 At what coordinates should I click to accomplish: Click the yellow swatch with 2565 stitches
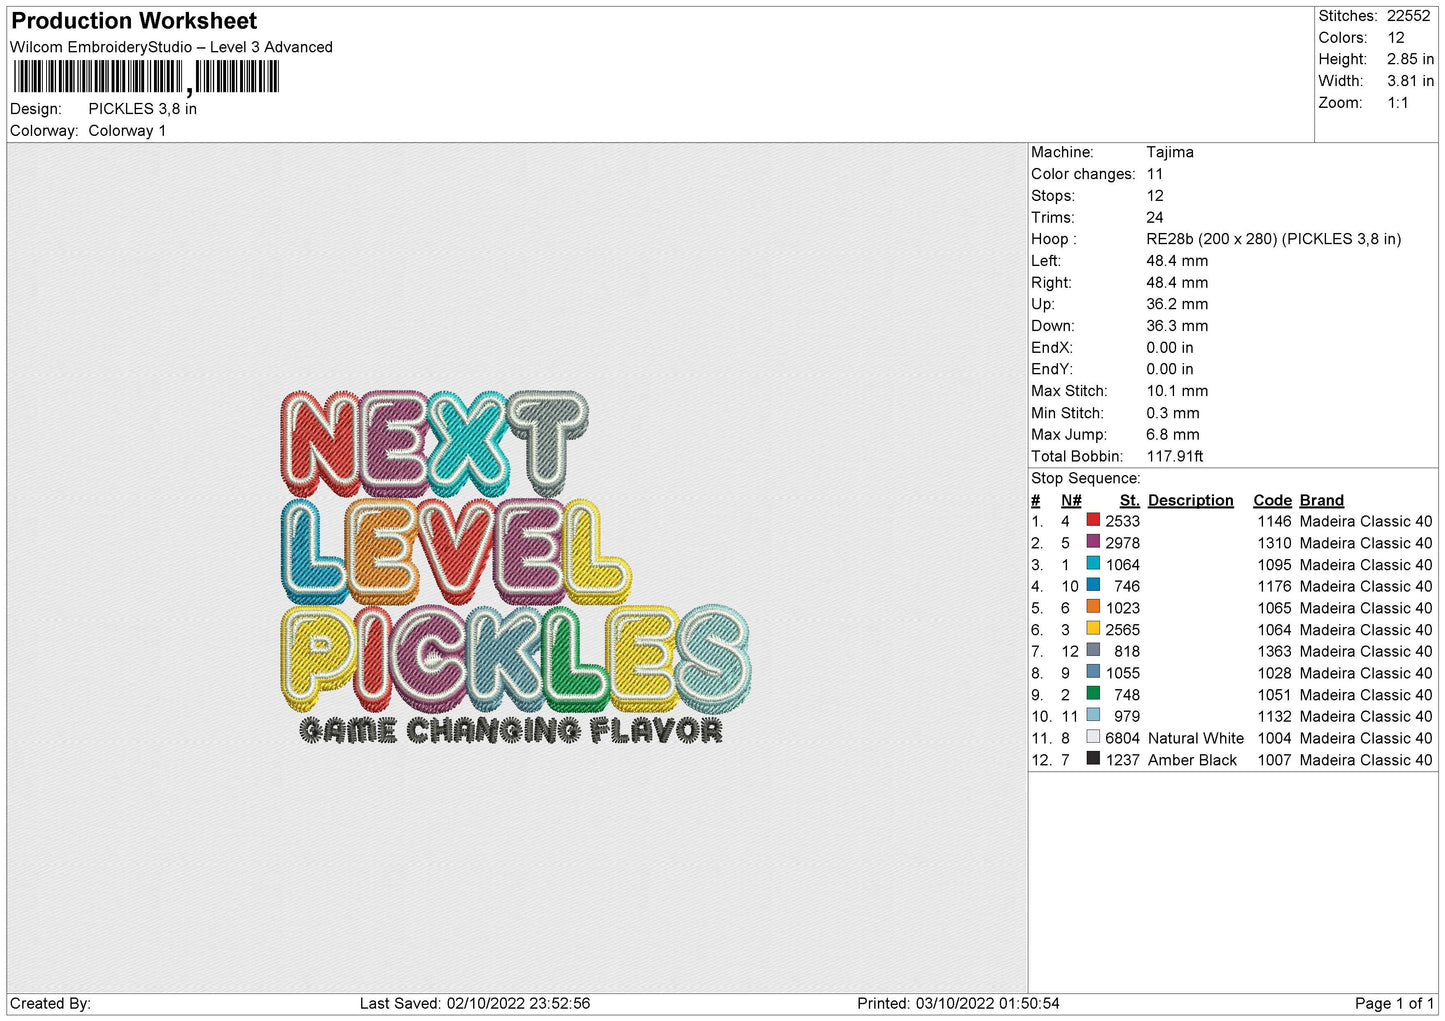point(1093,629)
